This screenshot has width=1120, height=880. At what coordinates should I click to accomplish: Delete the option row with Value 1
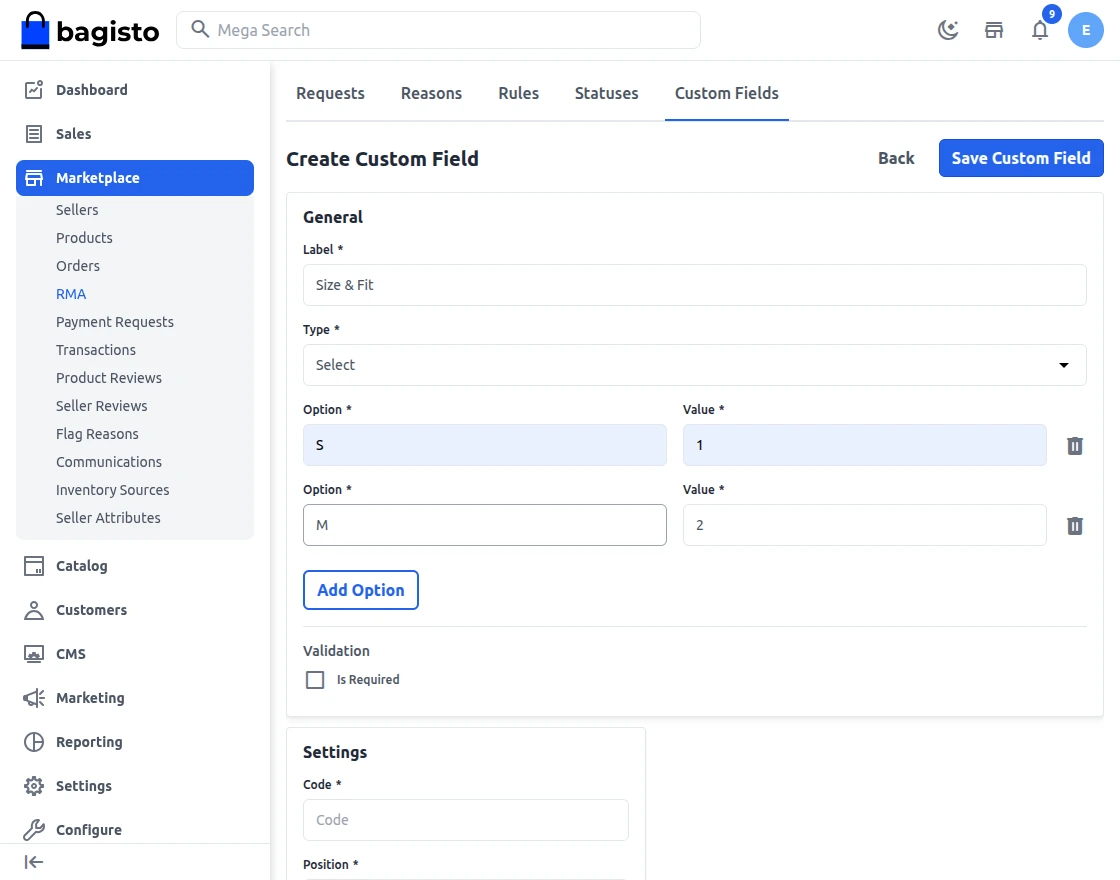(x=1074, y=446)
